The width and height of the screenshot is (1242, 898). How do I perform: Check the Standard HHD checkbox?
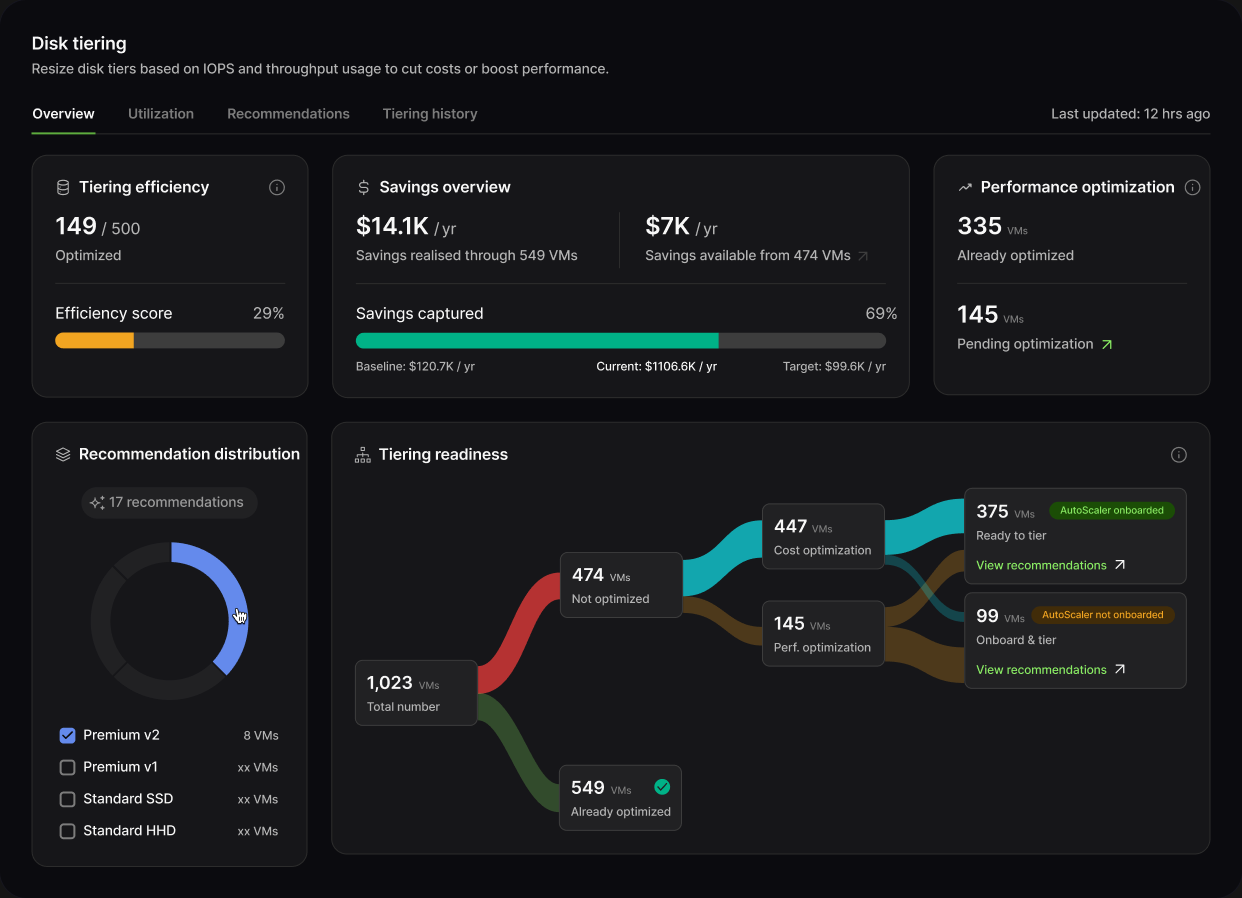coord(68,831)
